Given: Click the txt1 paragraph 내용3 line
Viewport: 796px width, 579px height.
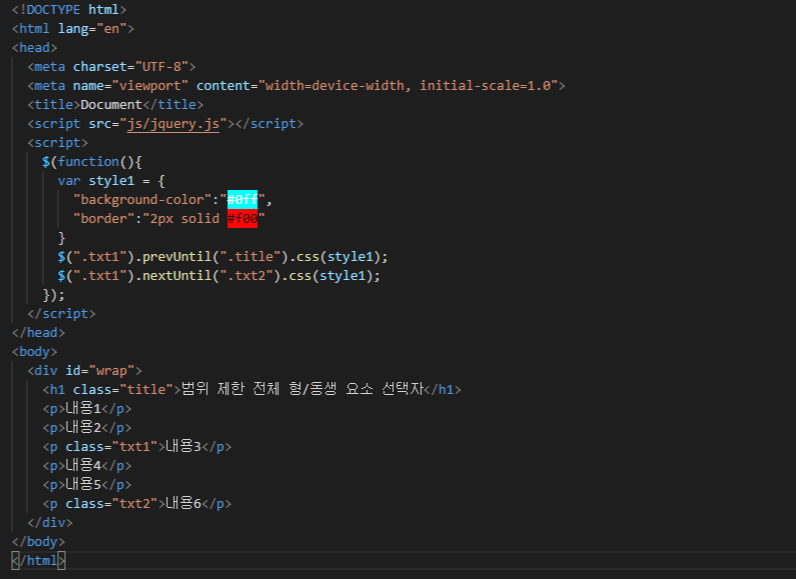Looking at the screenshot, I should 137,447.
